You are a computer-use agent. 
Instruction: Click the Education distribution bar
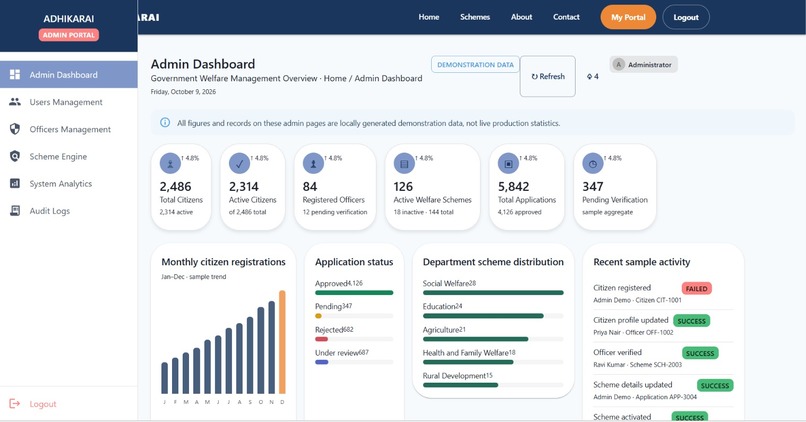(x=493, y=316)
